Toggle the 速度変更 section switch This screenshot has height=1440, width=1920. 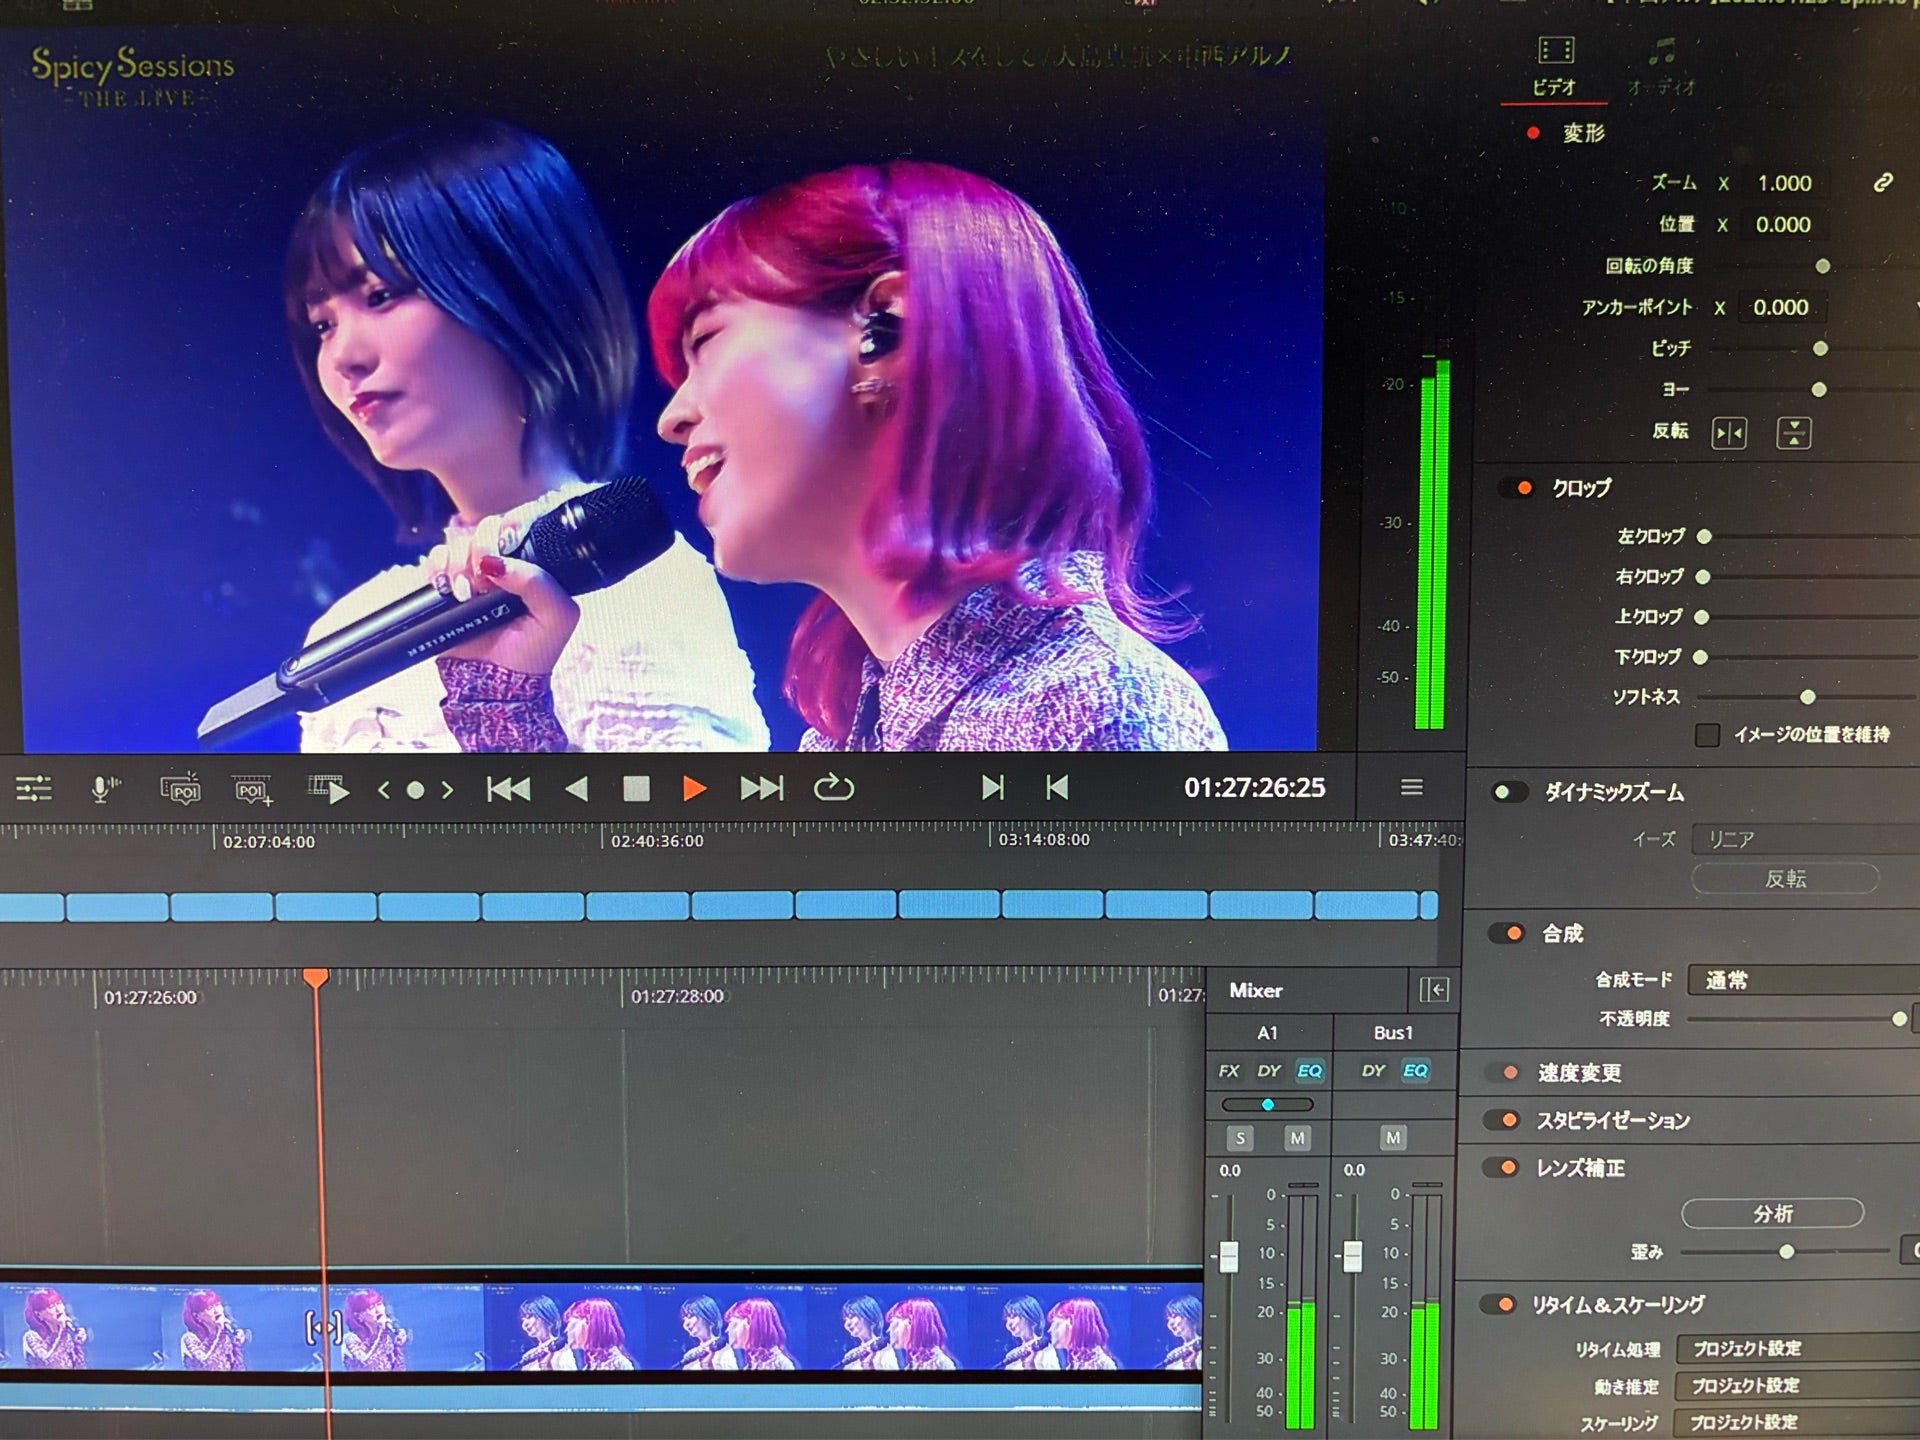(x=1503, y=1073)
